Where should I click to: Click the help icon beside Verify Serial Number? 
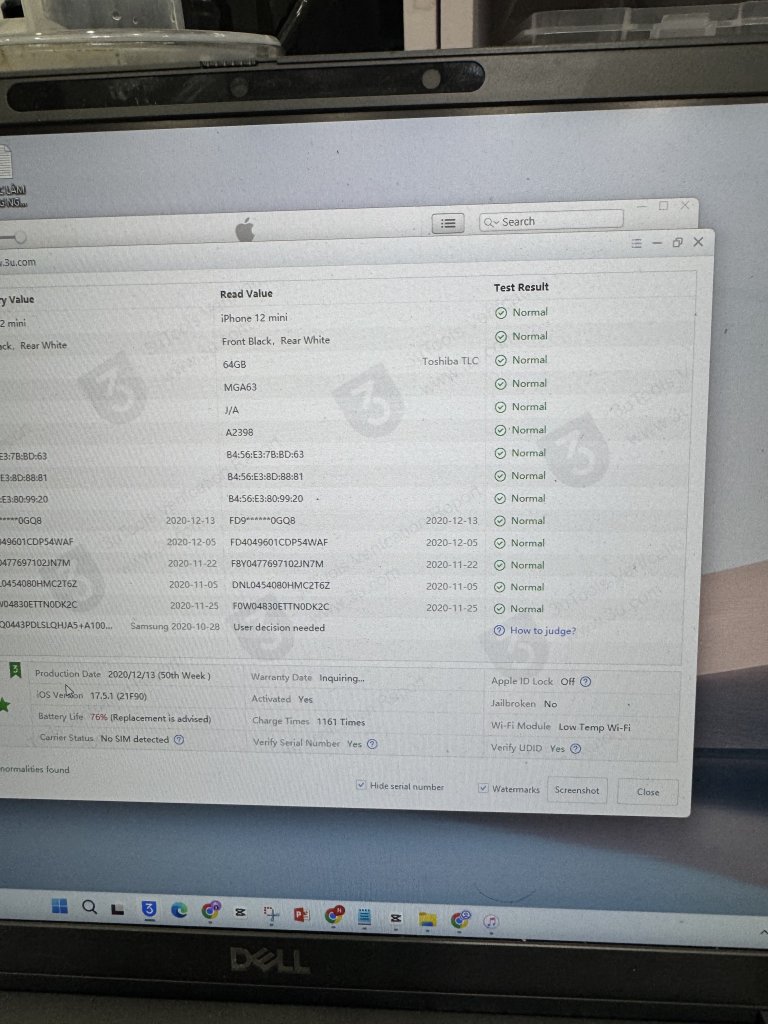(372, 744)
